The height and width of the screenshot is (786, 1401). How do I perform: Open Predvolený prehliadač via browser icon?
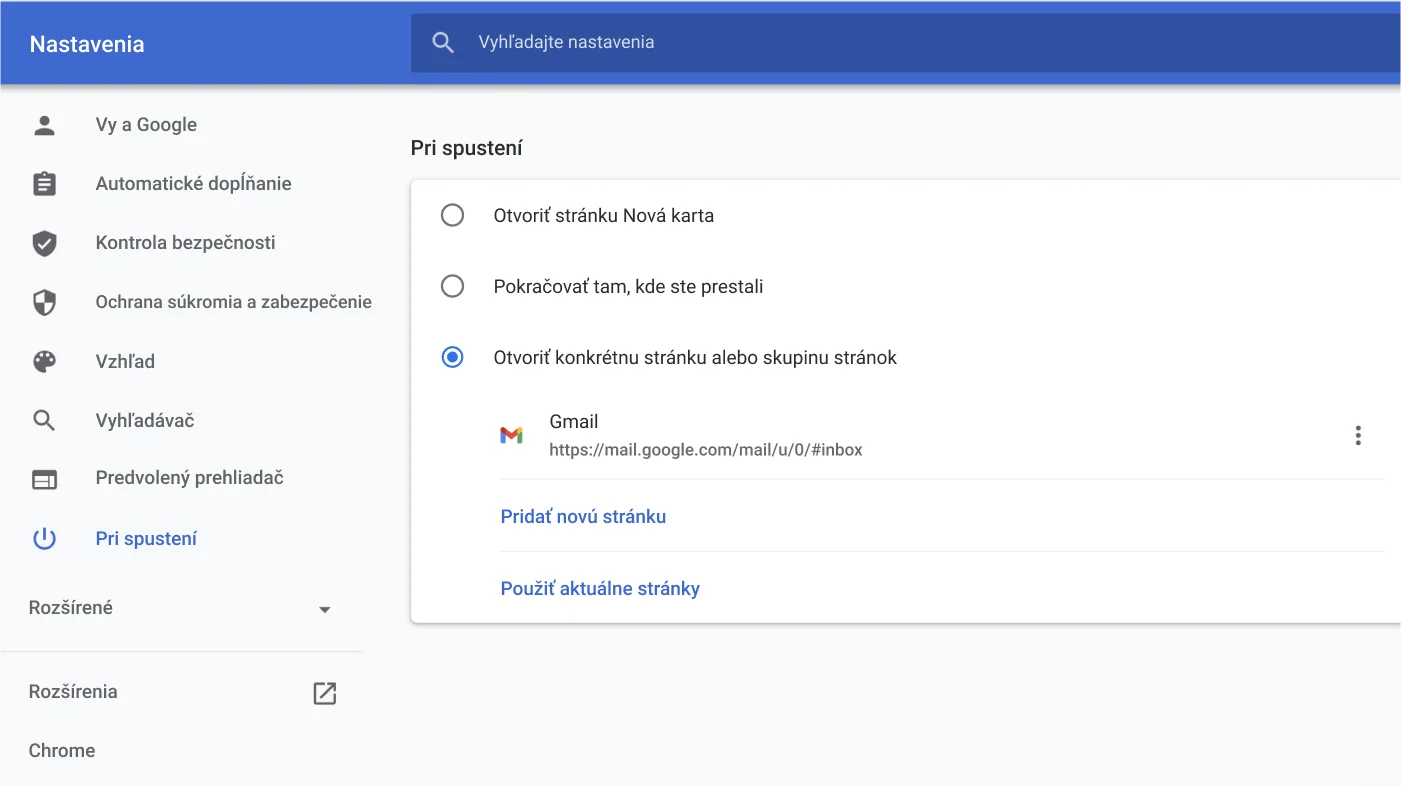pyautogui.click(x=44, y=479)
